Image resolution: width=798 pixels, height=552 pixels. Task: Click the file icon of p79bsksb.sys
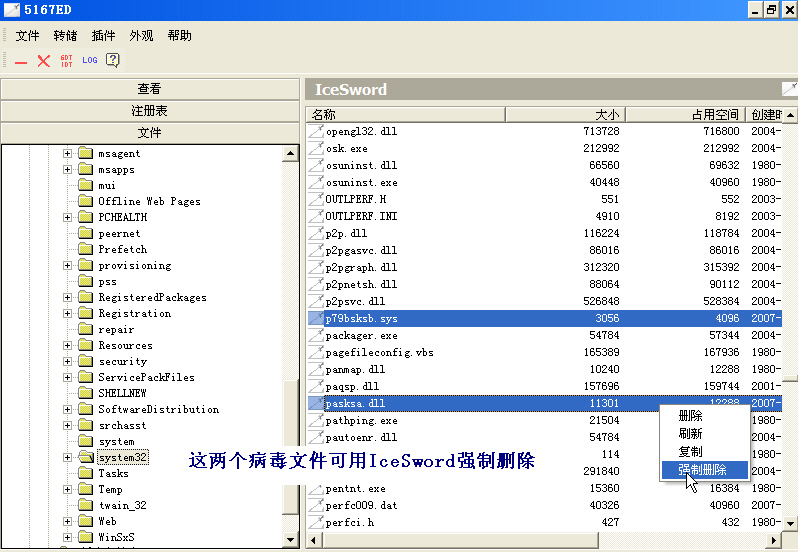point(316,318)
